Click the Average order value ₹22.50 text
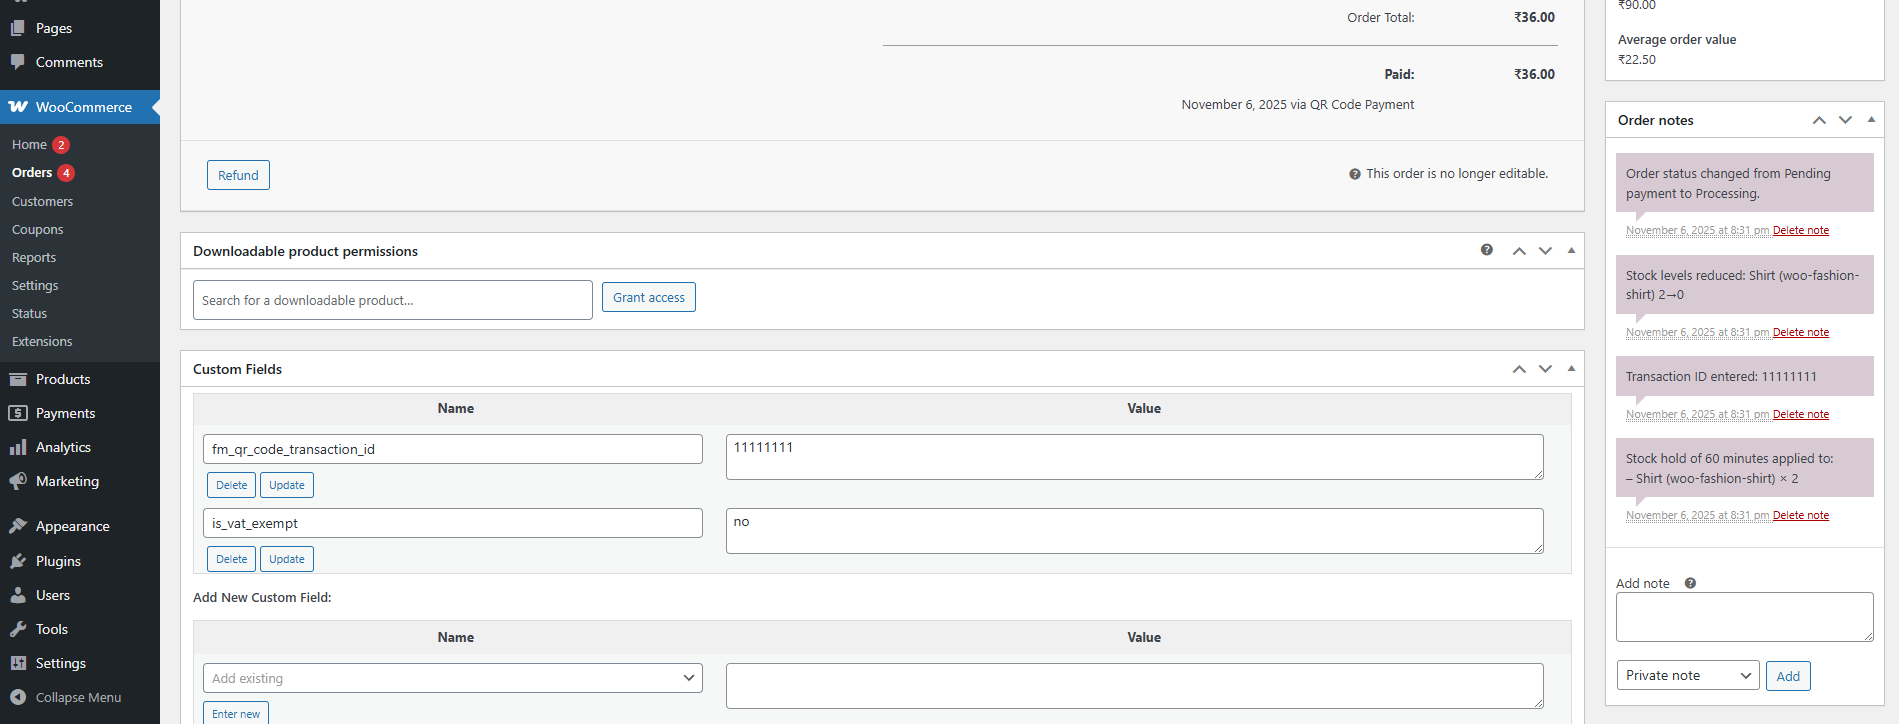 1637,59
